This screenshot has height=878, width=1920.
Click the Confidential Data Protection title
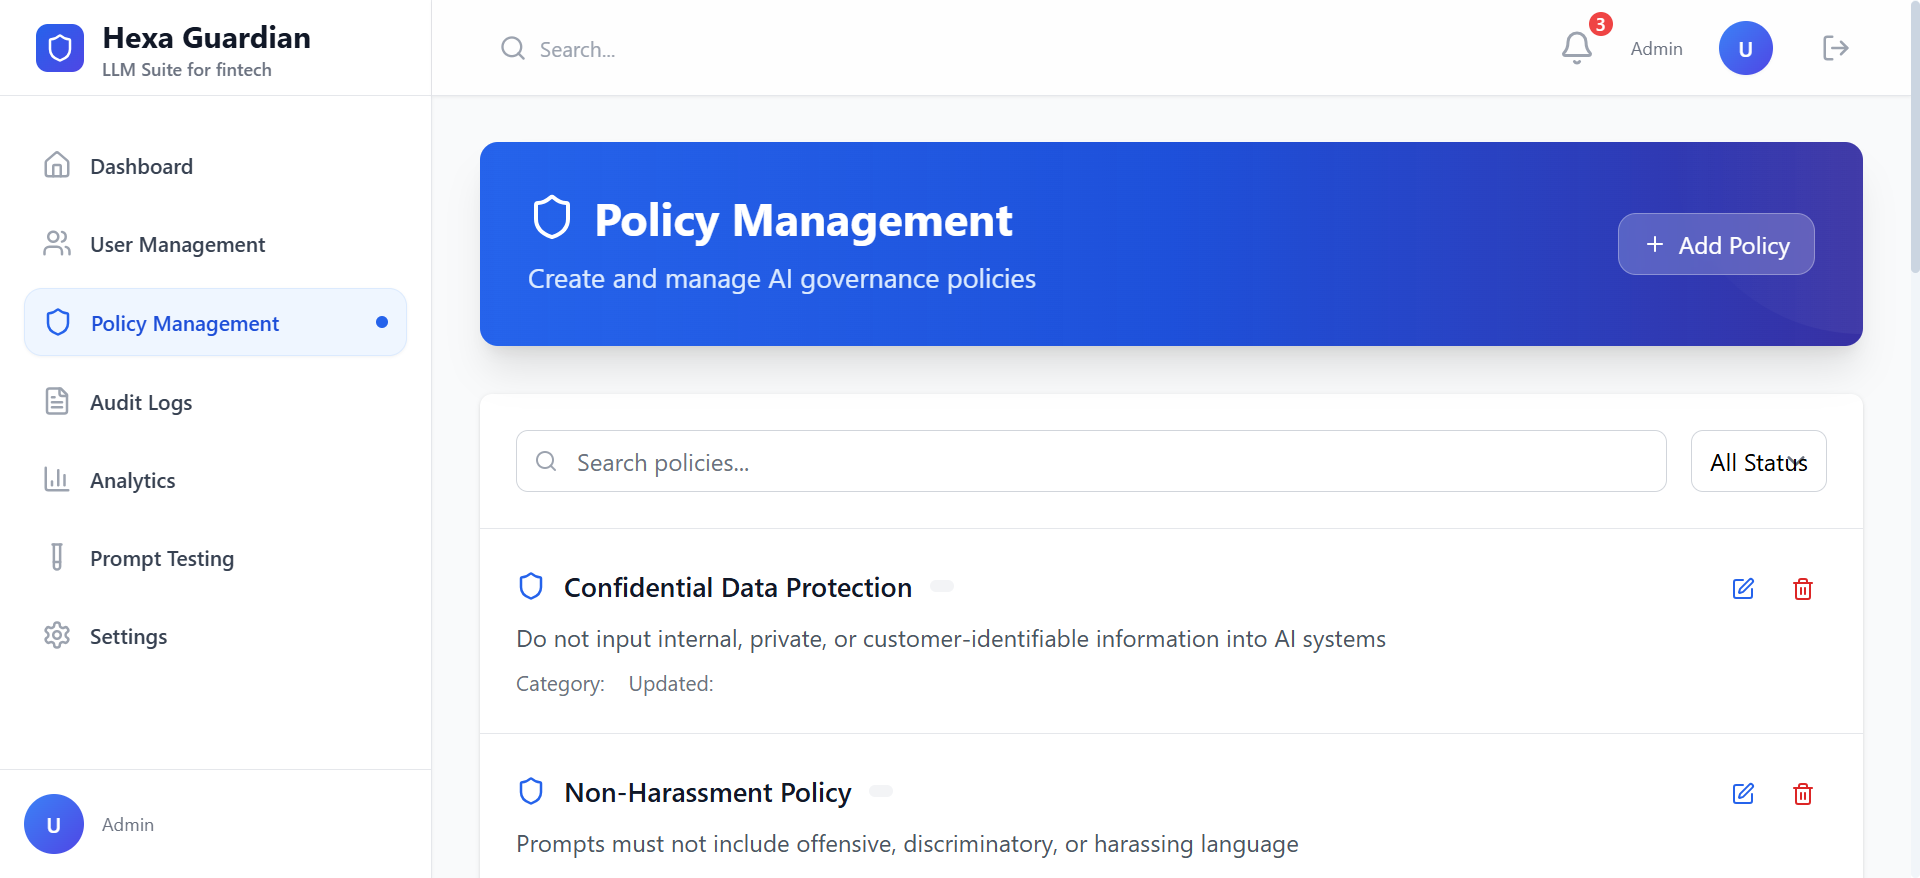click(x=737, y=588)
